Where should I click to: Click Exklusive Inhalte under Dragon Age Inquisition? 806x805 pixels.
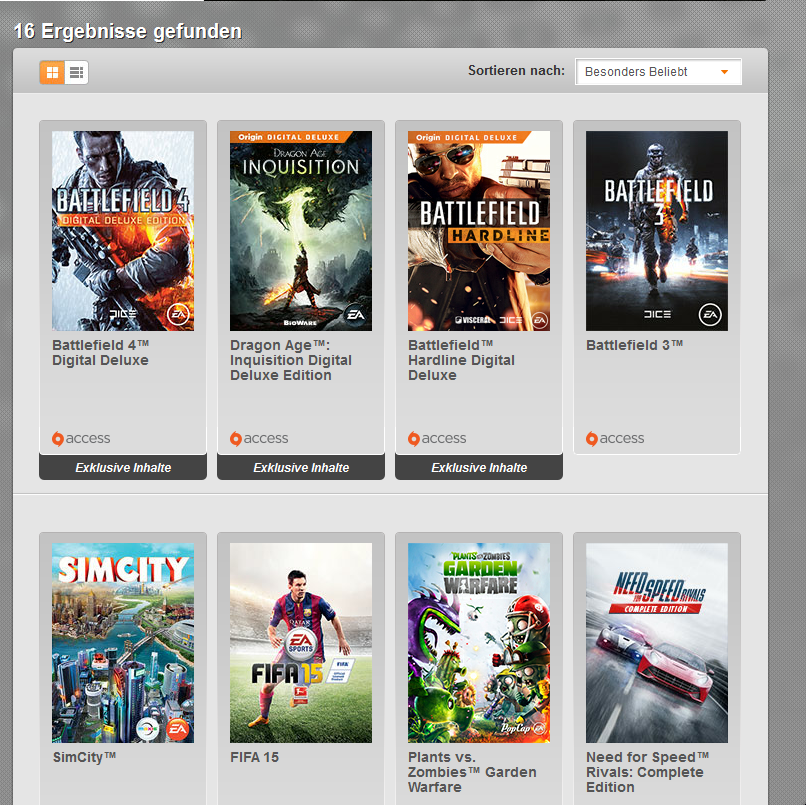[x=301, y=468]
